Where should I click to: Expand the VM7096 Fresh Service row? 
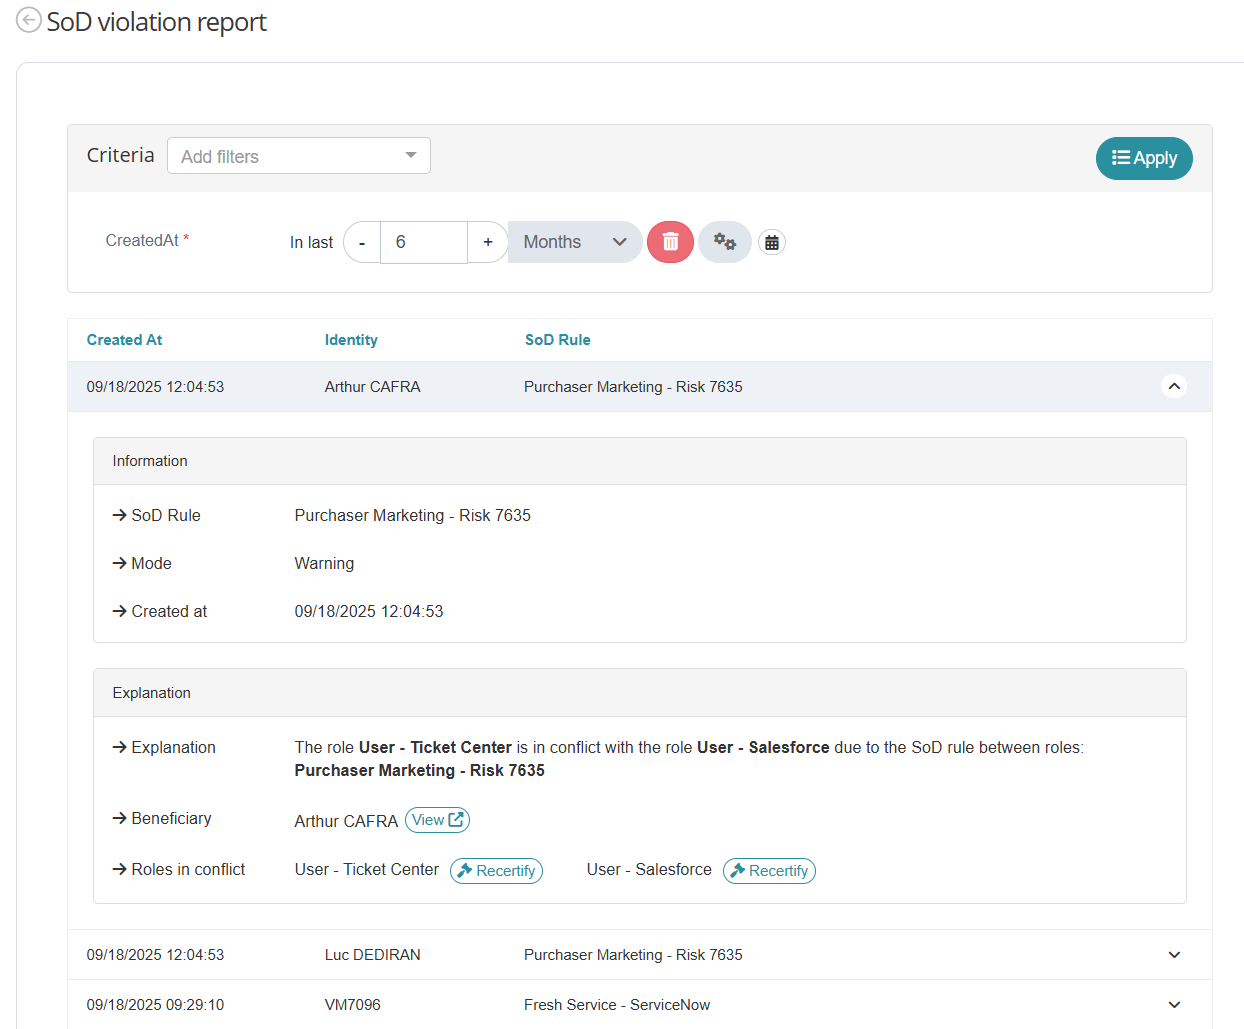[x=1174, y=1005]
